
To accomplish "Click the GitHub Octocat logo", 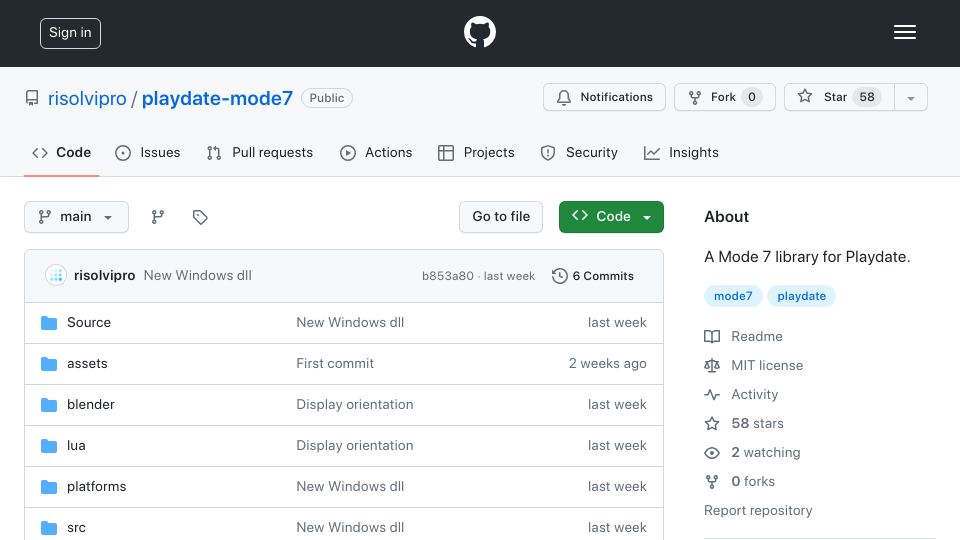I will tap(479, 32).
